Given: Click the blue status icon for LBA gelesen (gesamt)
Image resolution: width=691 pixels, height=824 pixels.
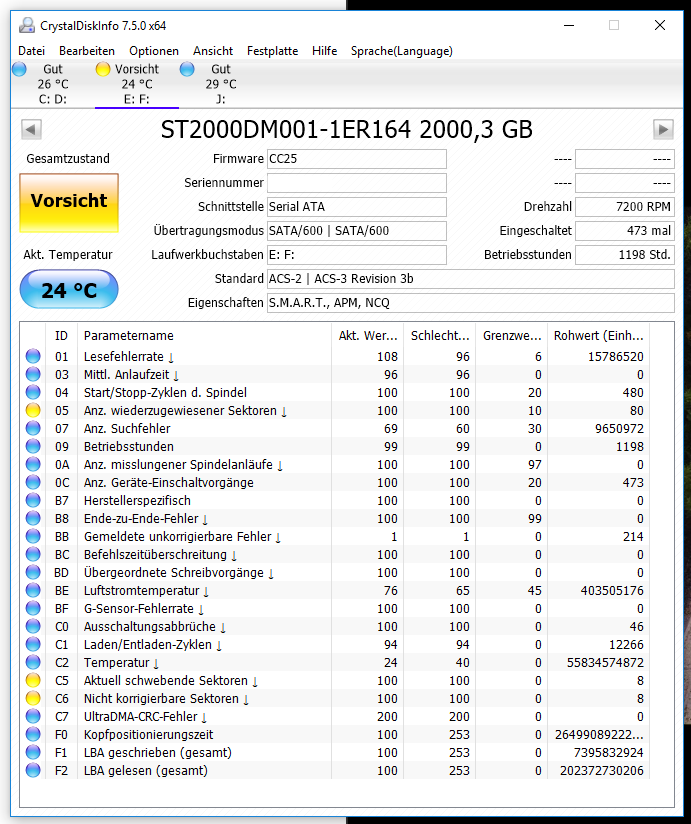Looking at the screenshot, I should tap(33, 770).
